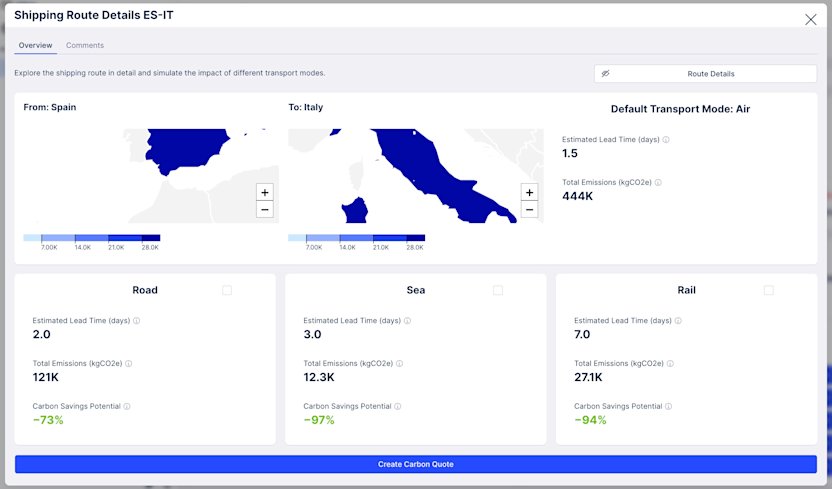832x489 pixels.
Task: Click the 1.5 days Air lead time value
Action: [x=570, y=153]
